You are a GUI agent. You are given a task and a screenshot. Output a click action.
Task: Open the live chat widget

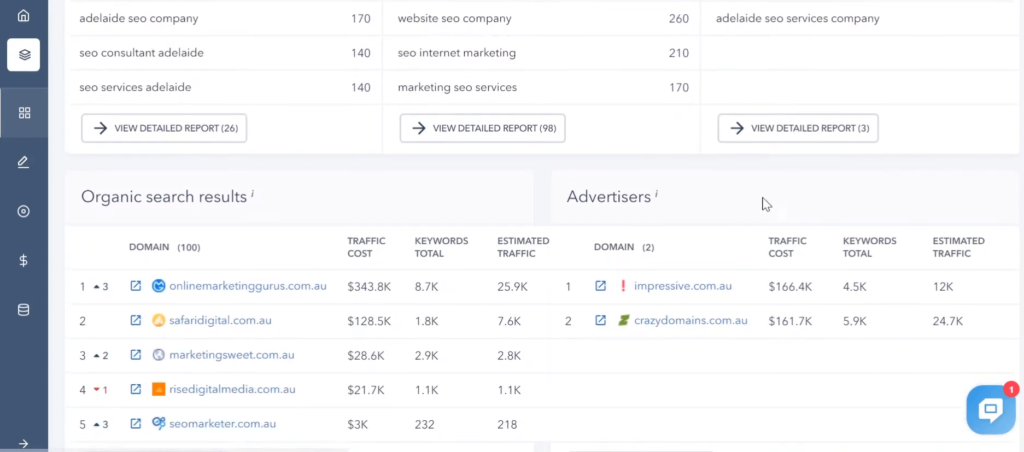click(990, 409)
